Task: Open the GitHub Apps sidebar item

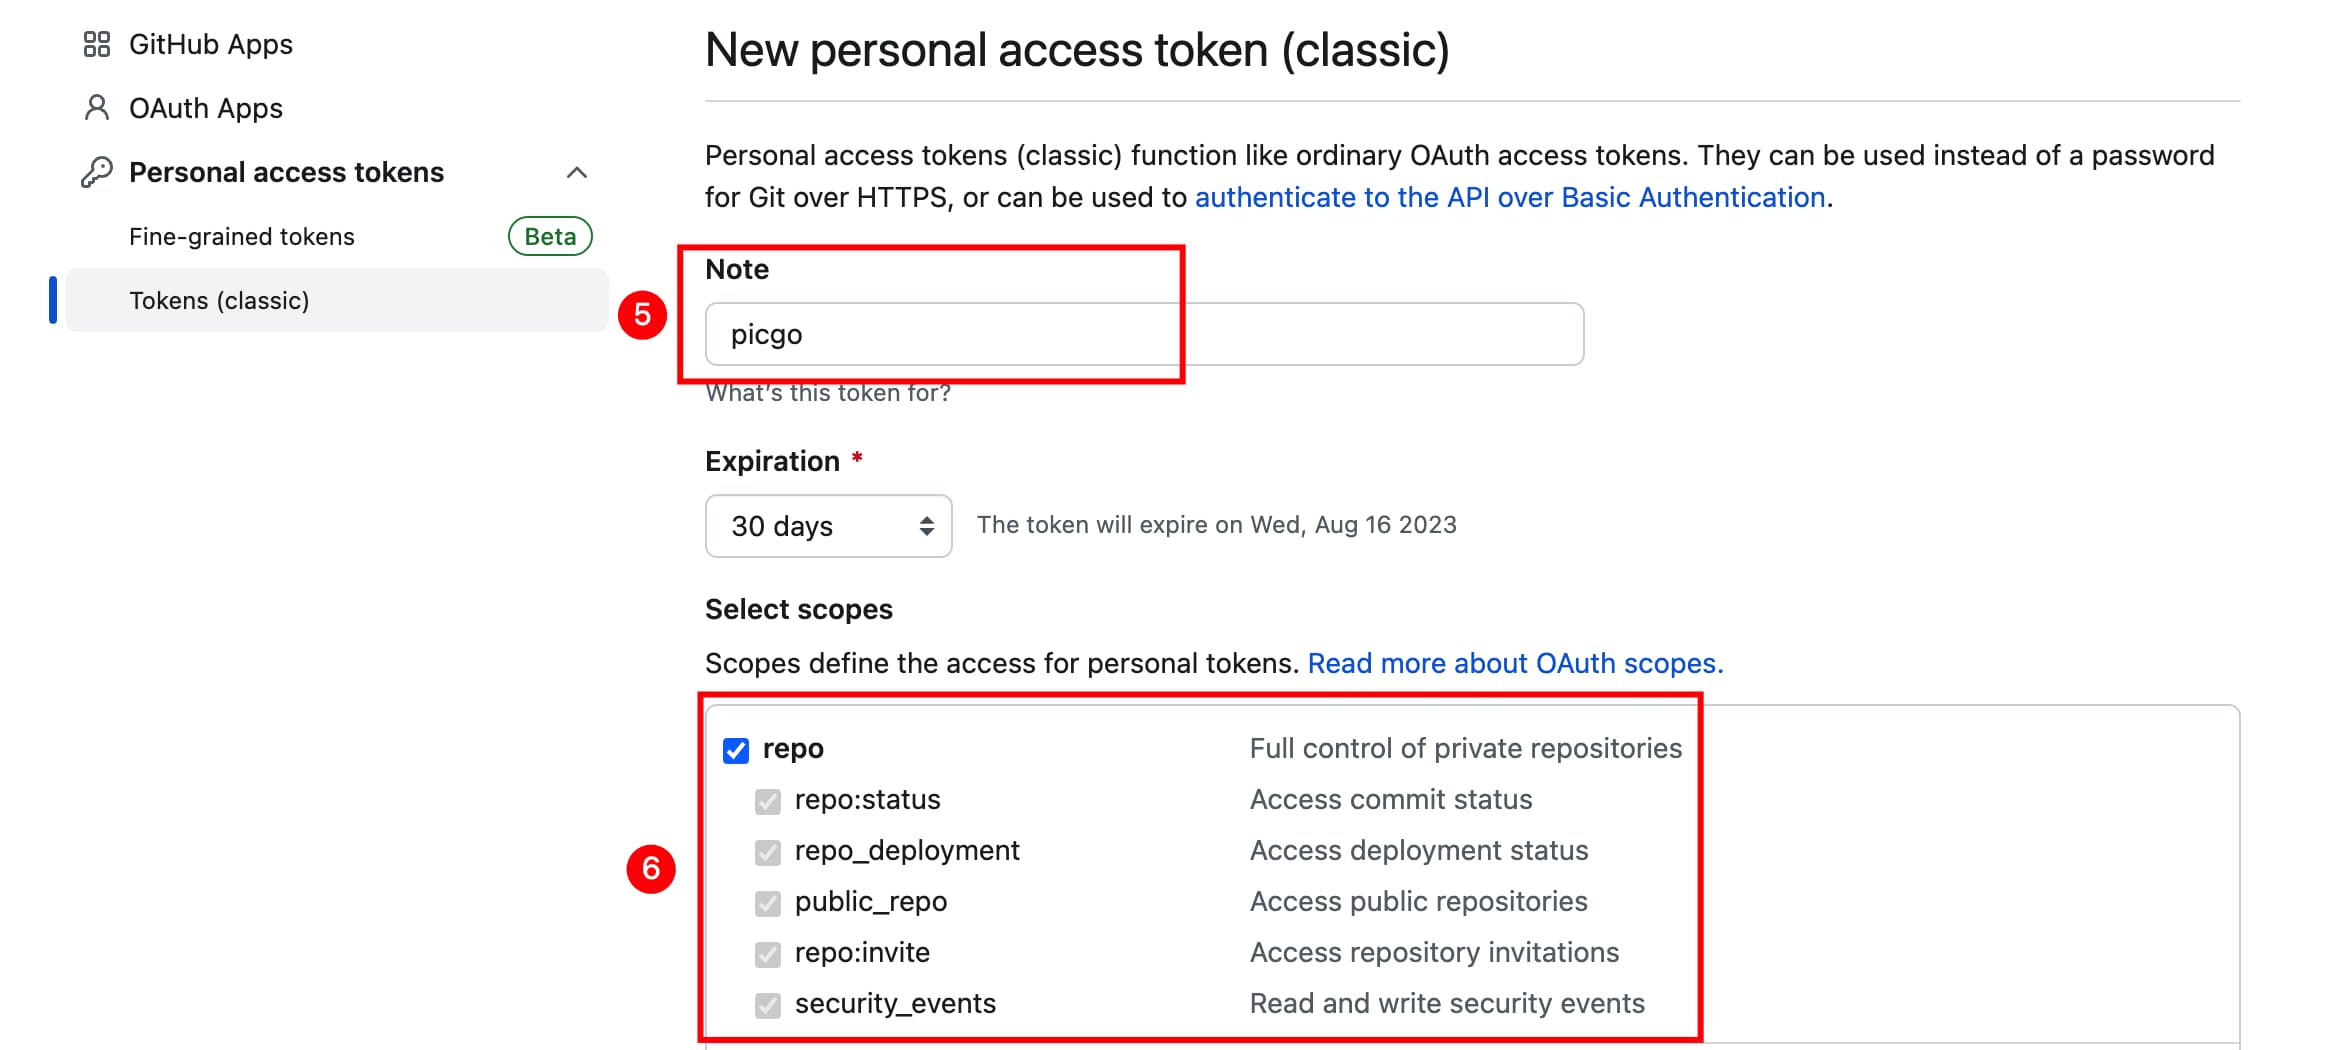Action: (x=211, y=44)
